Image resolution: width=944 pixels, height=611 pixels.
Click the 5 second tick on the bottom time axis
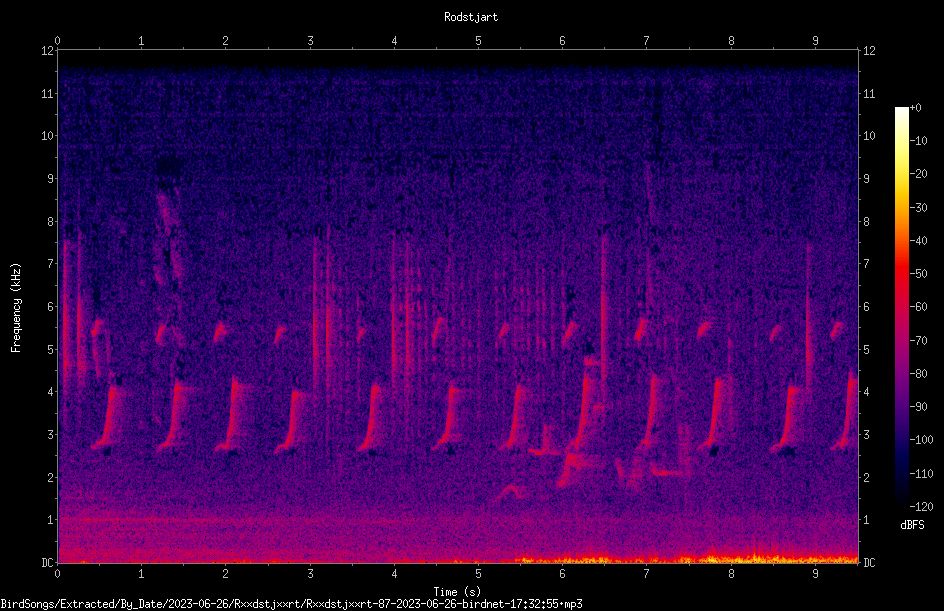(x=478, y=574)
